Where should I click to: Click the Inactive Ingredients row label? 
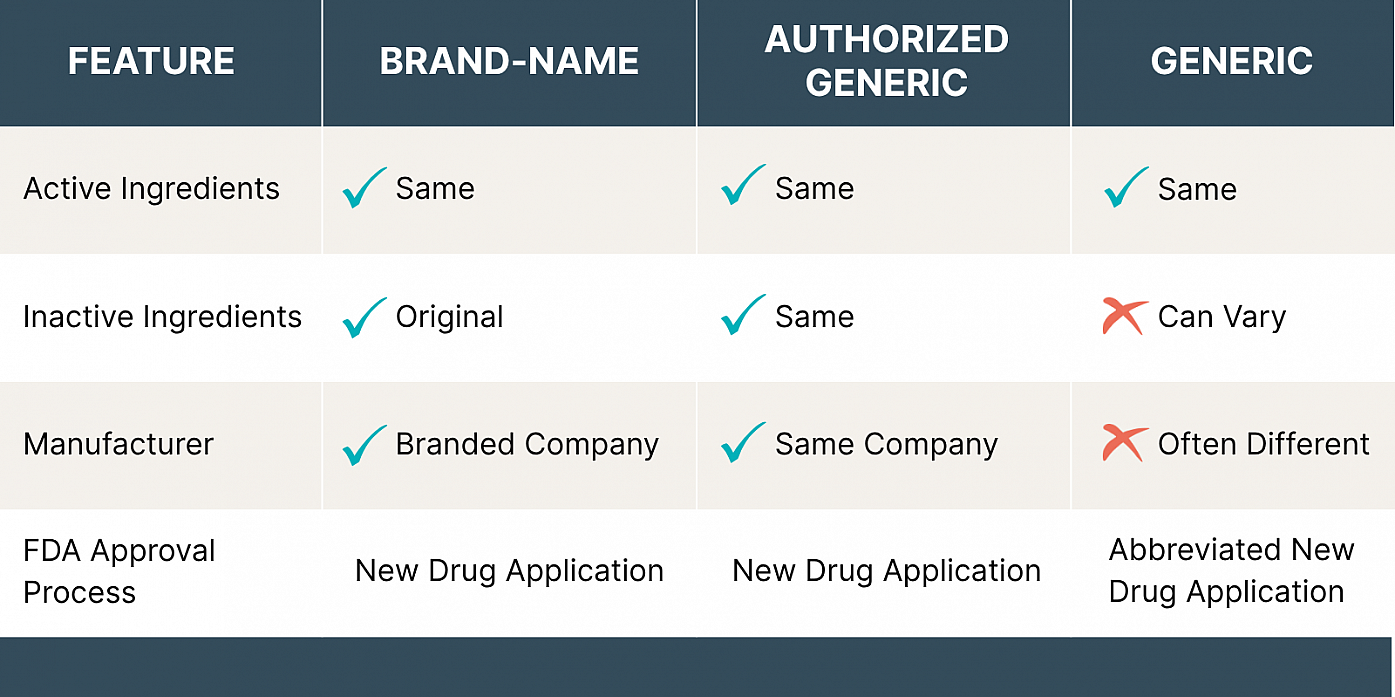162,317
